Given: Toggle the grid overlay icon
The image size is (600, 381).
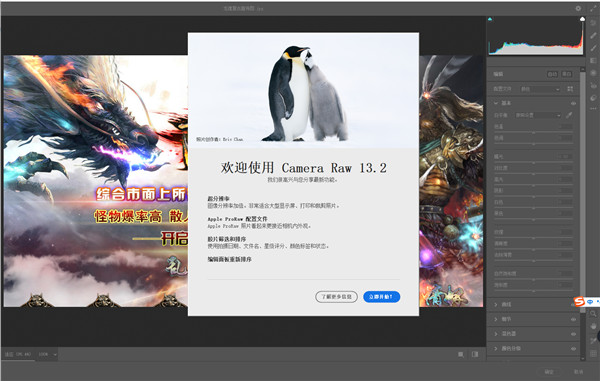Looking at the screenshot, I should [593, 353].
